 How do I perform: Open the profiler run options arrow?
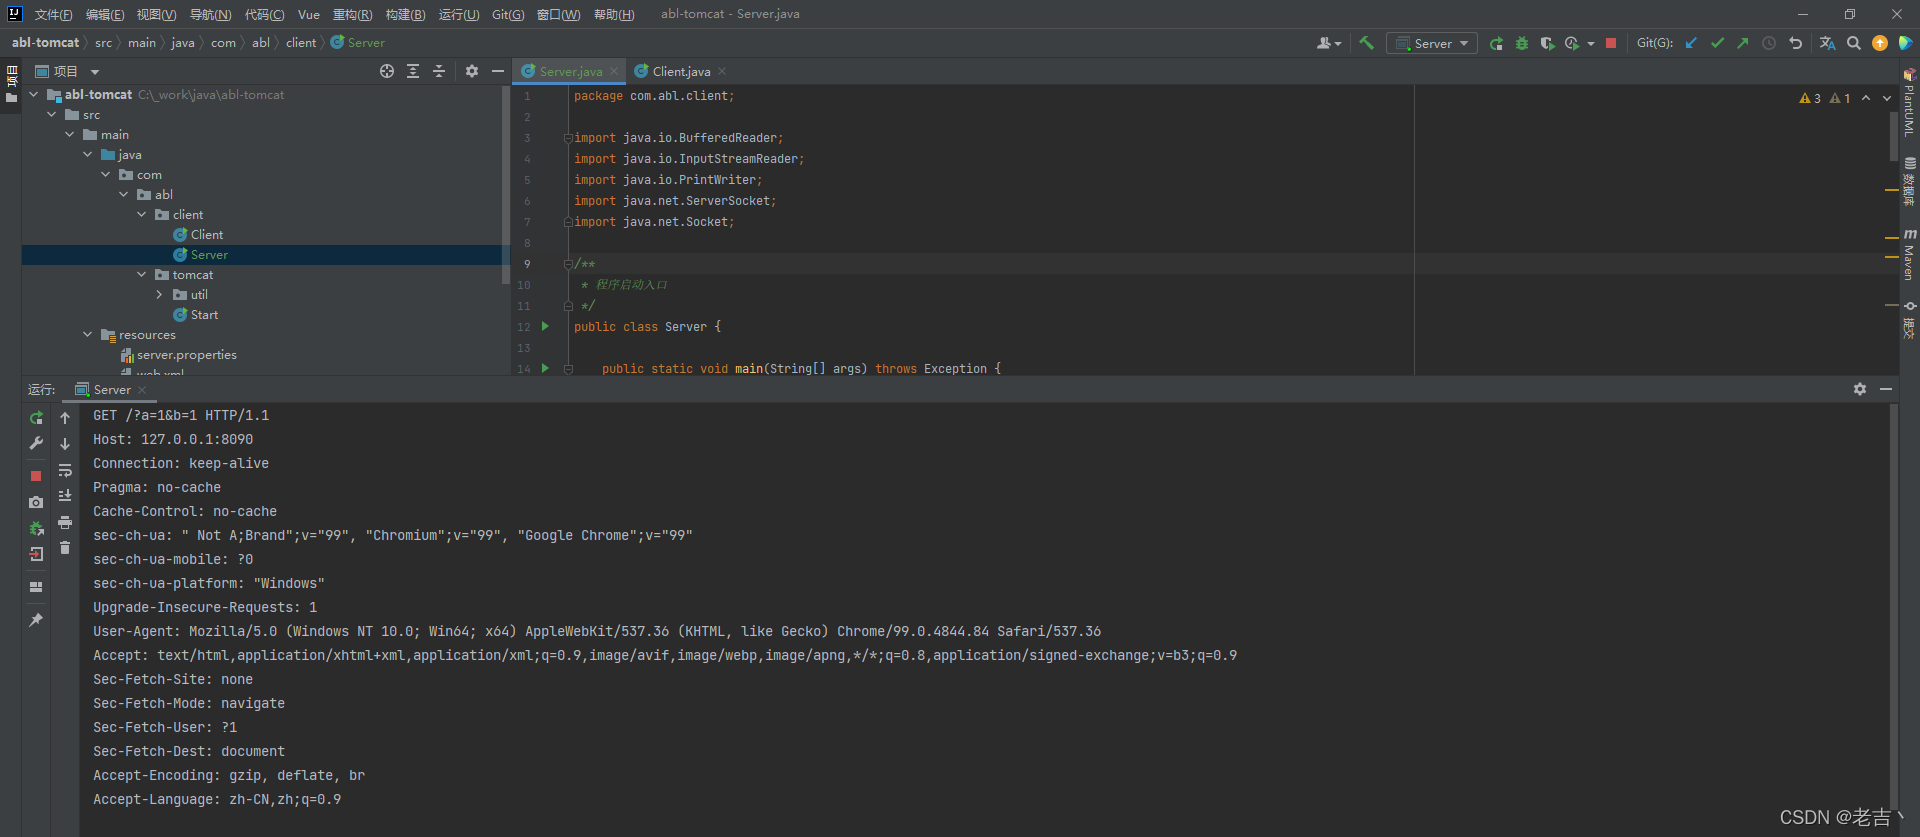[x=1591, y=44]
